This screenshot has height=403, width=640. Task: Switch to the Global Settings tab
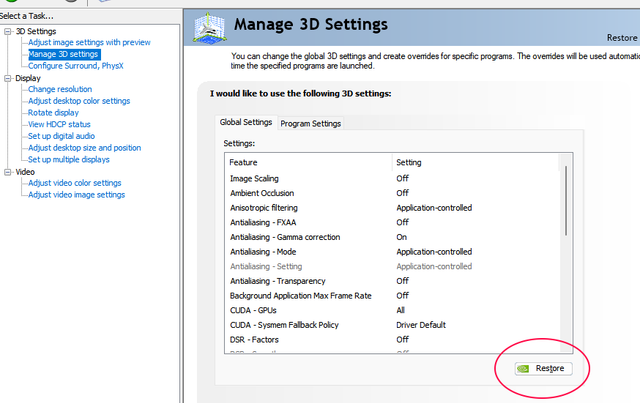coord(246,122)
